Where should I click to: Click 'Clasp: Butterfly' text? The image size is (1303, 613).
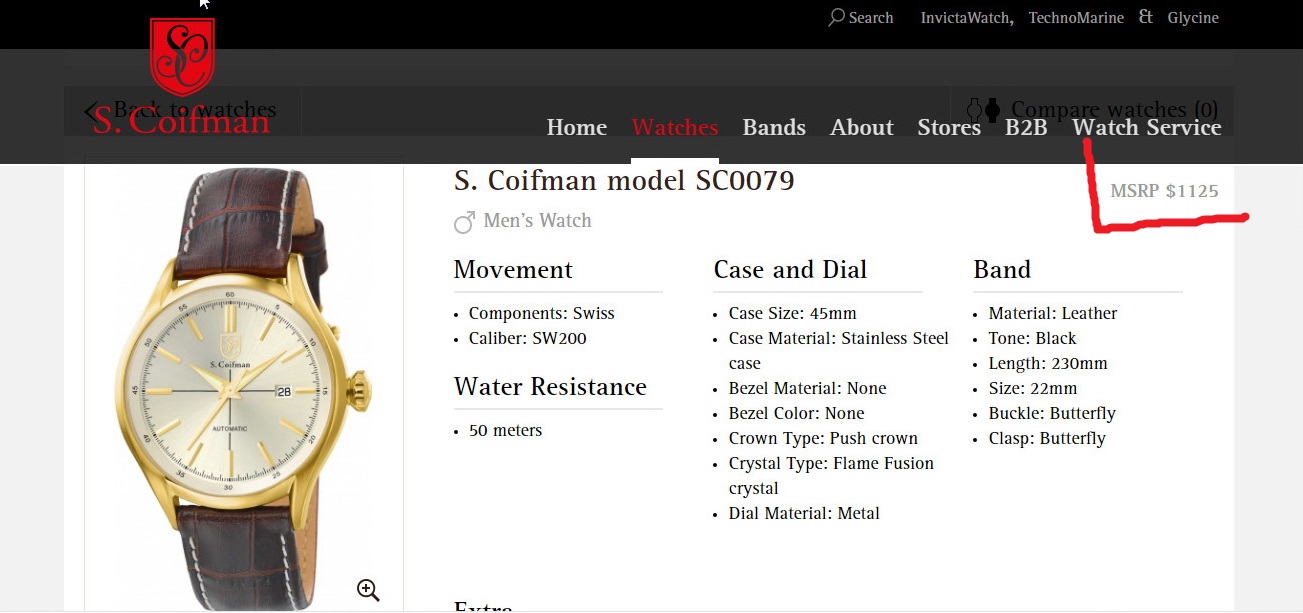(x=1047, y=438)
